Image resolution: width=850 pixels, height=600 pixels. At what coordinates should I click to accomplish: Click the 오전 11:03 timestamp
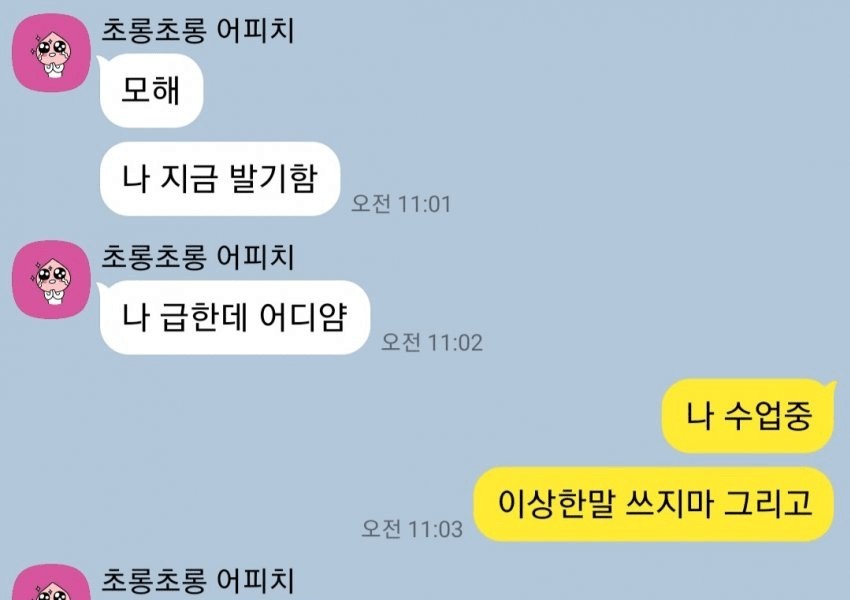[412, 528]
